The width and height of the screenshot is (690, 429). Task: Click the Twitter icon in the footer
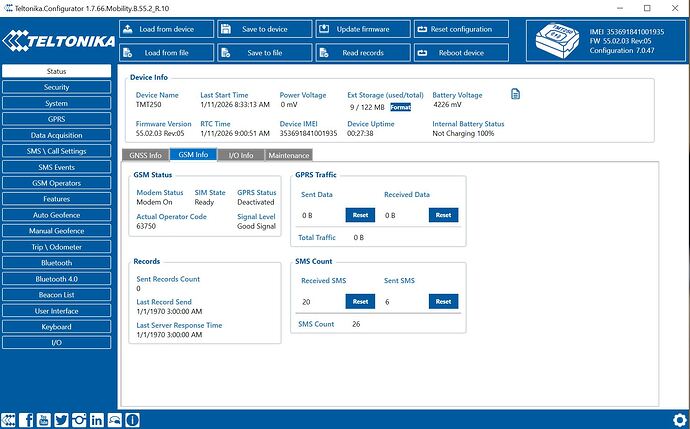coord(62,419)
